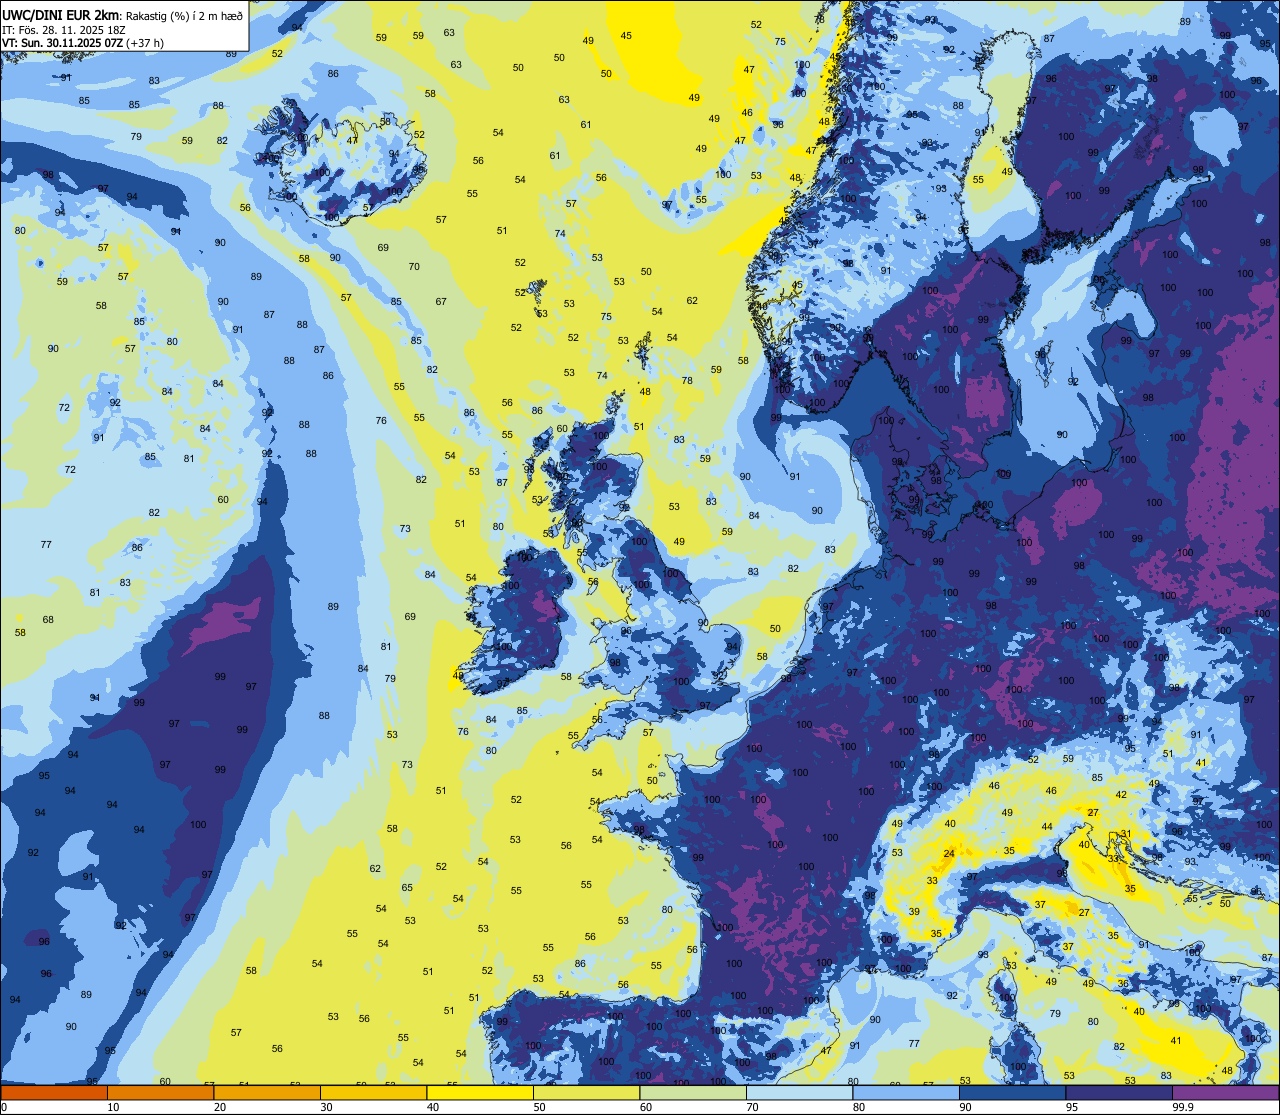Click the humidity value '24' on the map
This screenshot has height=1115, width=1280.
(x=948, y=854)
